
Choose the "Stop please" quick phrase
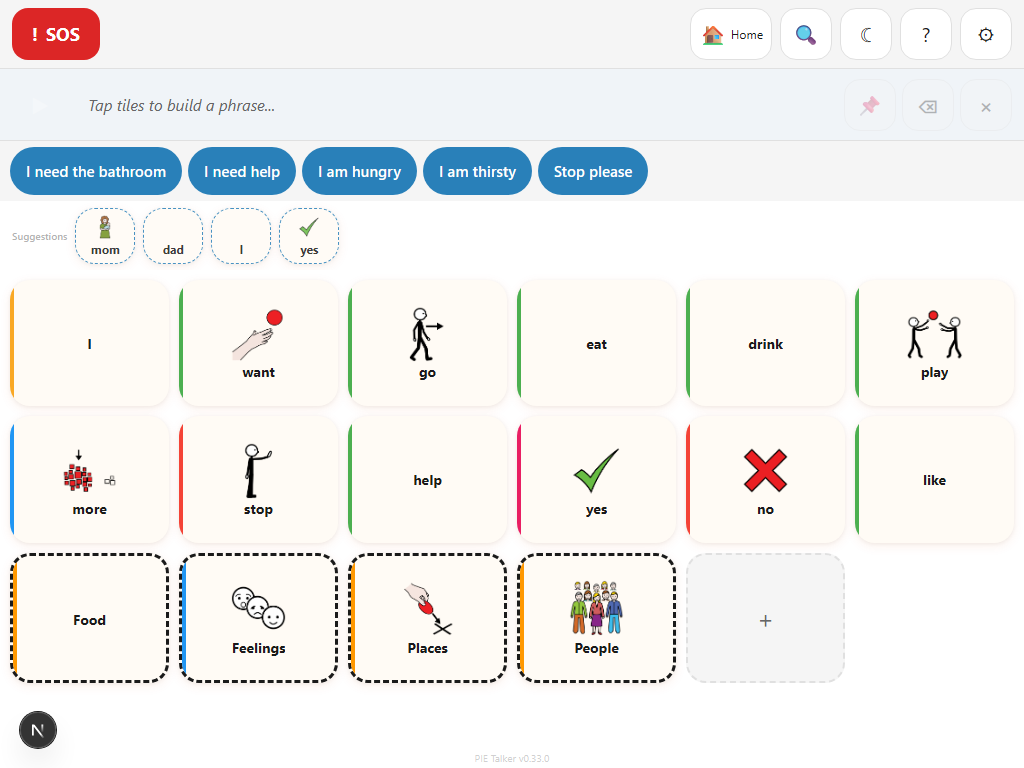click(x=592, y=172)
